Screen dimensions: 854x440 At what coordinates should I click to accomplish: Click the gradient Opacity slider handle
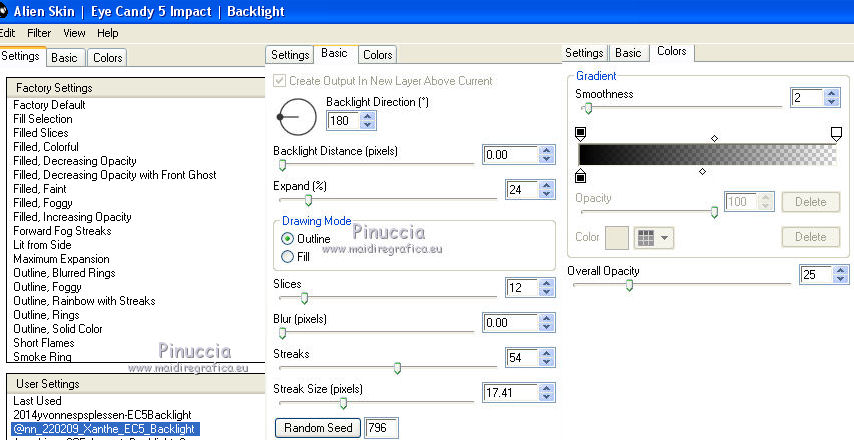(714, 212)
